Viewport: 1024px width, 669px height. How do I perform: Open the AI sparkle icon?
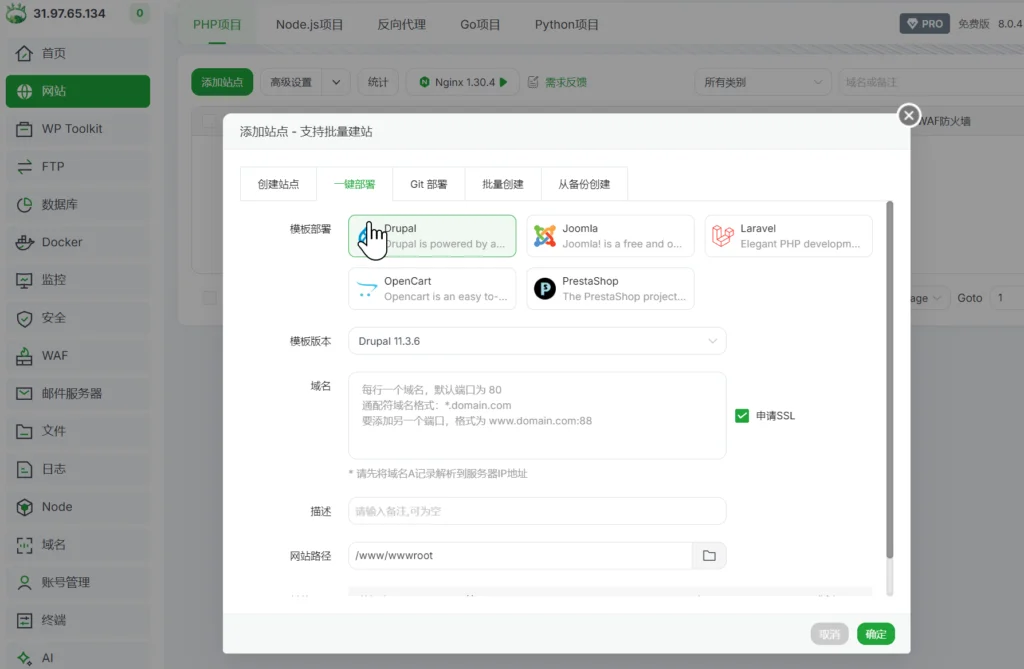tap(24, 658)
